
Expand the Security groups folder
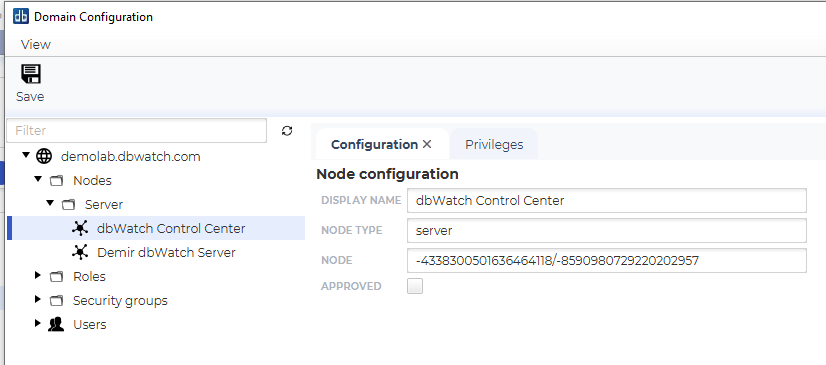click(x=37, y=299)
